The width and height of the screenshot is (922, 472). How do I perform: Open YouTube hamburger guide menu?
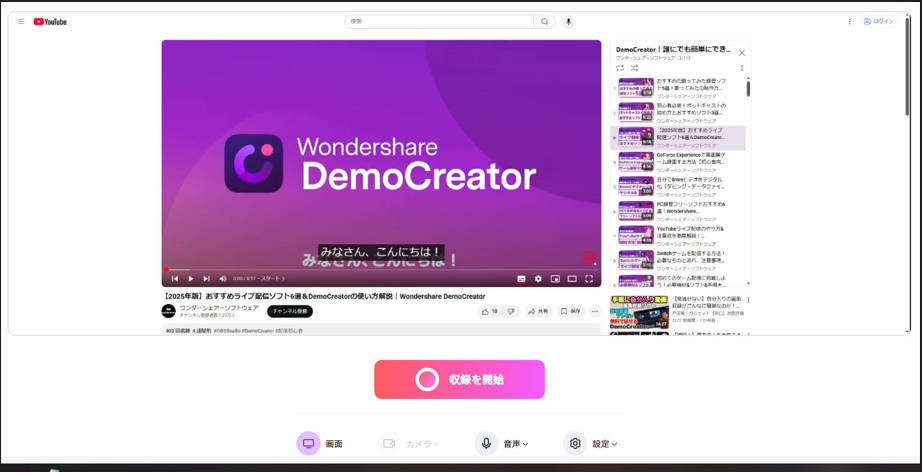pyautogui.click(x=21, y=22)
